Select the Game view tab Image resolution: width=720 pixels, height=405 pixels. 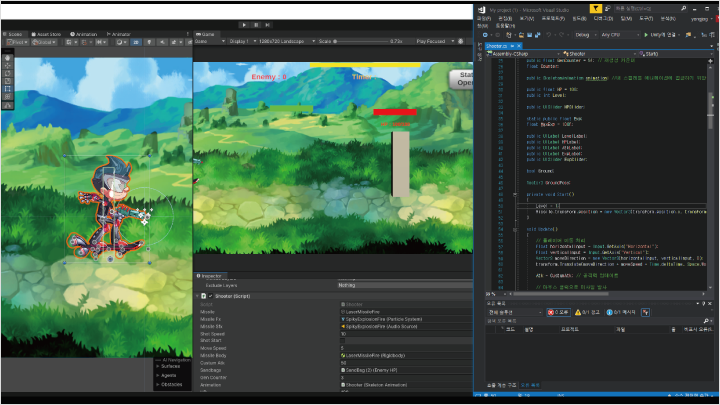(x=205, y=34)
